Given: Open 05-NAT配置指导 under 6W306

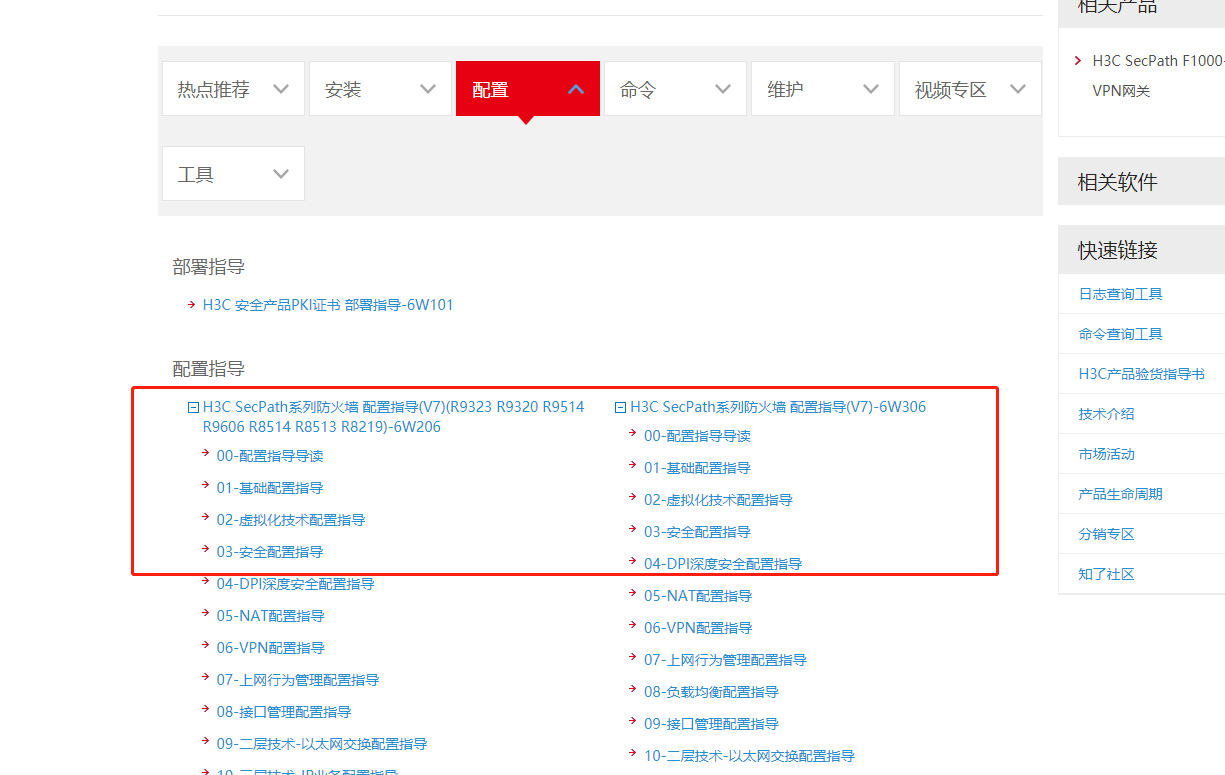Looking at the screenshot, I should click(x=698, y=596).
